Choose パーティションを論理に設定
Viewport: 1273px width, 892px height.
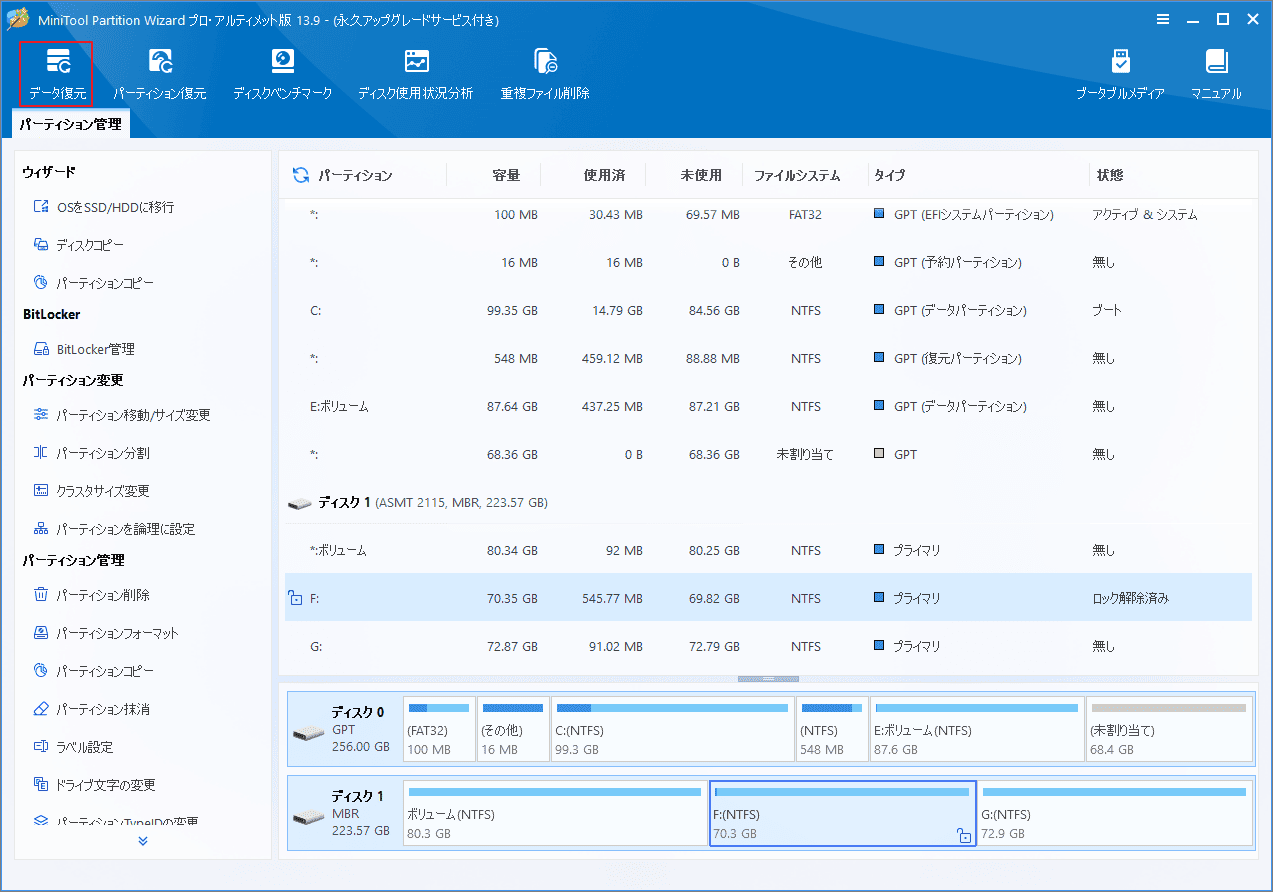[114, 529]
